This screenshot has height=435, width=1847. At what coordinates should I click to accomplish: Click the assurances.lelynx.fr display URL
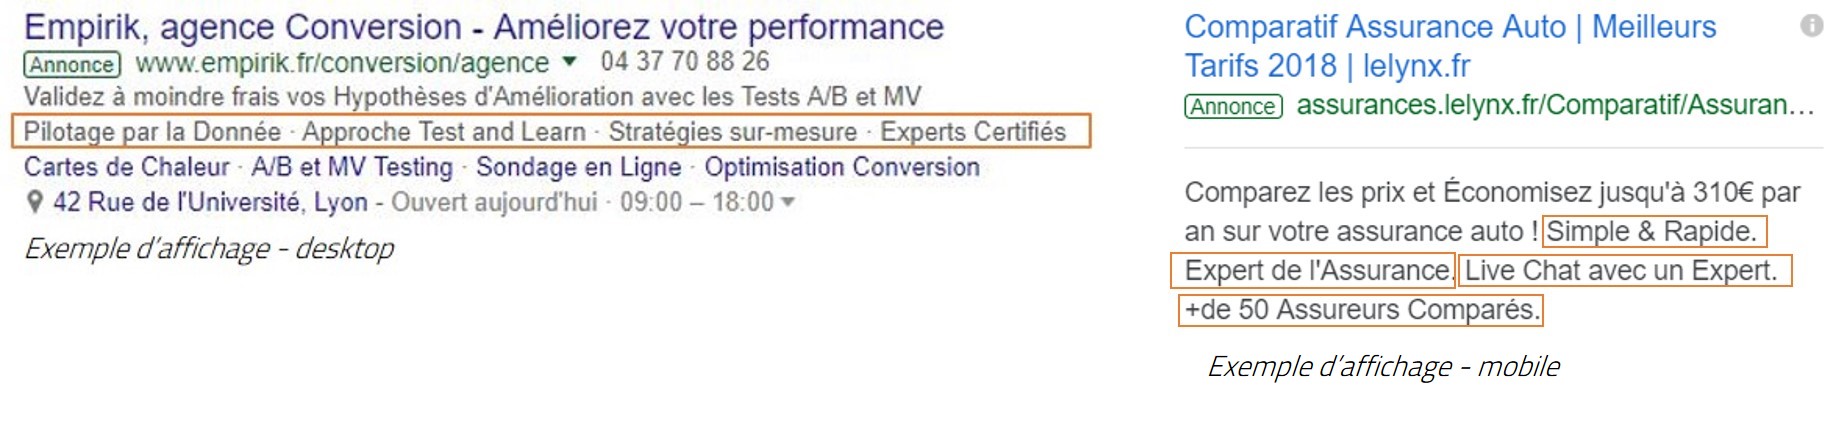point(1555,105)
